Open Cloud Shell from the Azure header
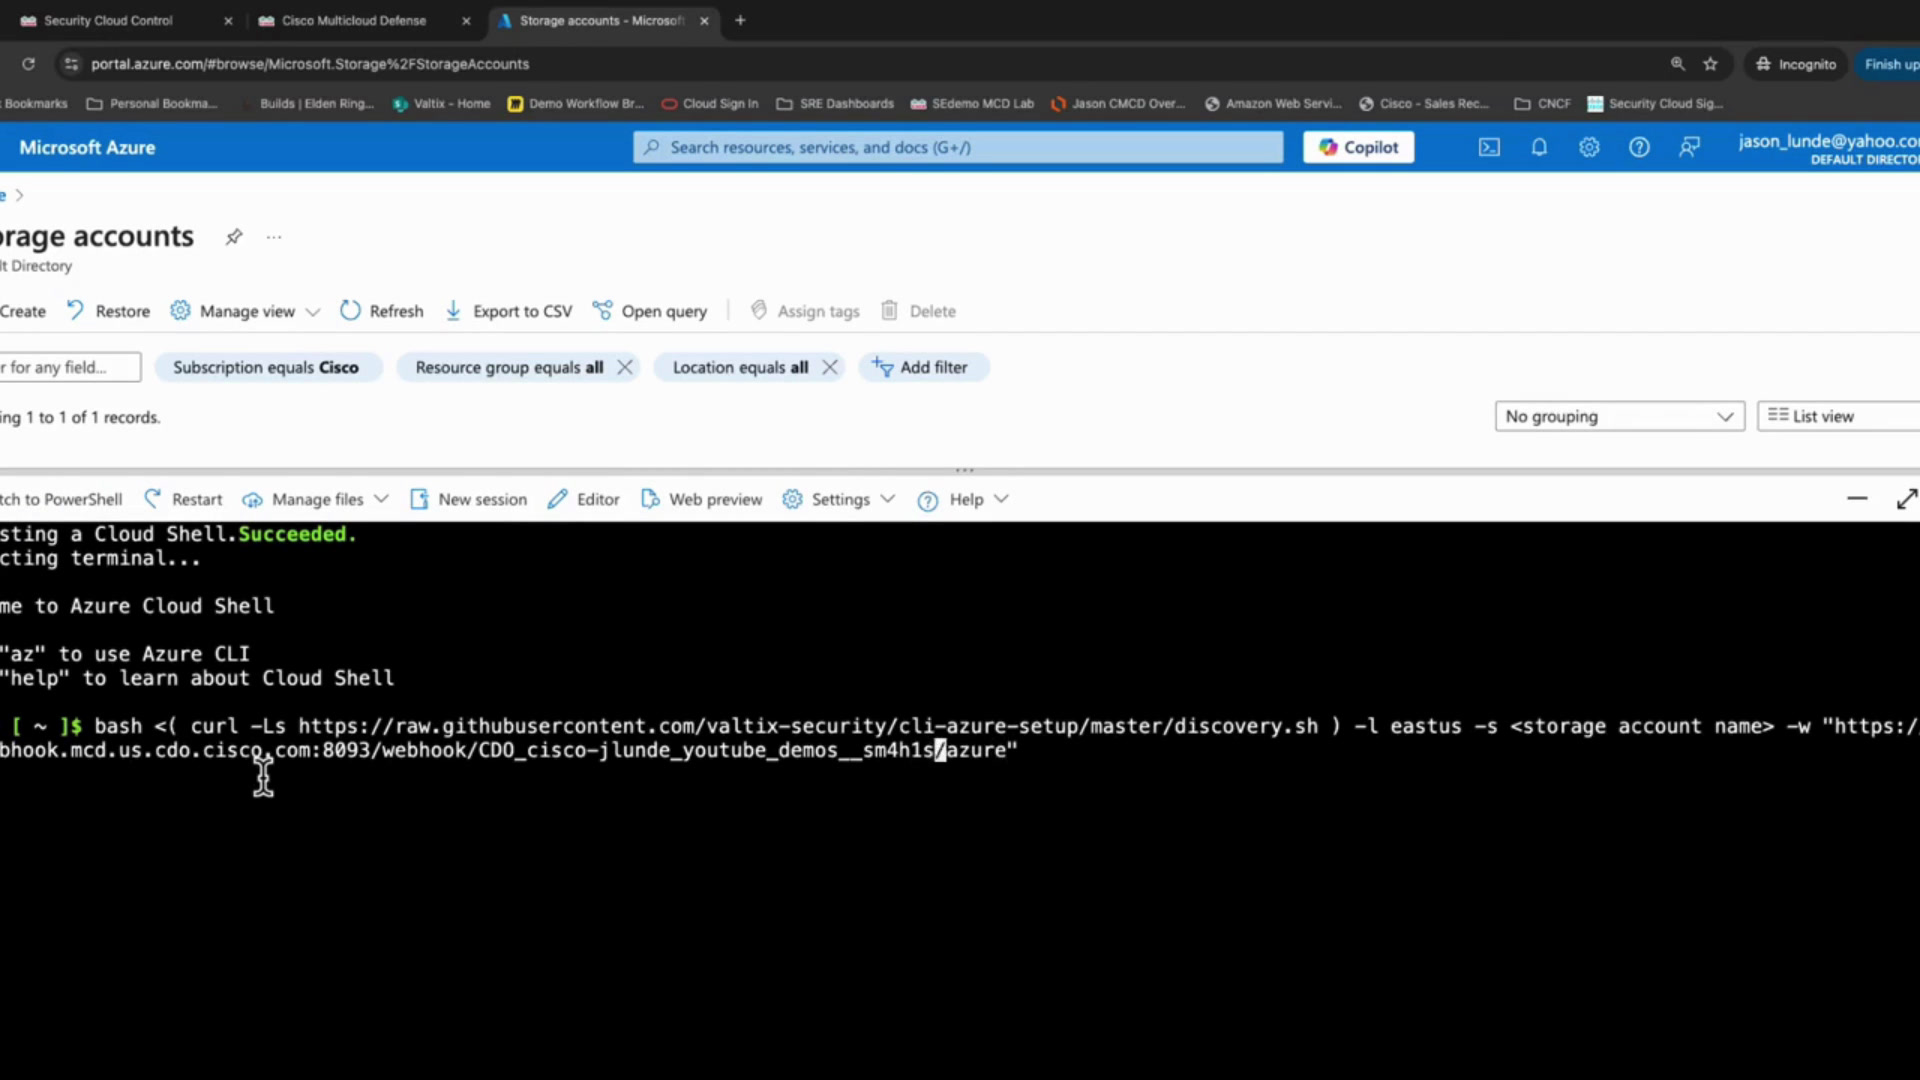The image size is (1920, 1080). 1489,147
